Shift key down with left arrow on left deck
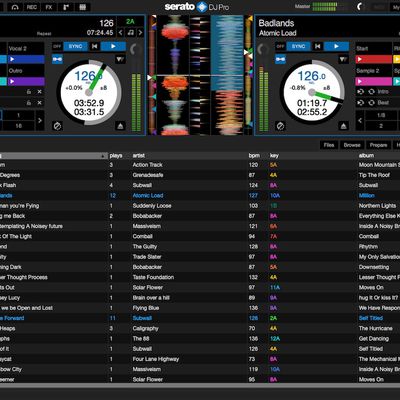 121,32
